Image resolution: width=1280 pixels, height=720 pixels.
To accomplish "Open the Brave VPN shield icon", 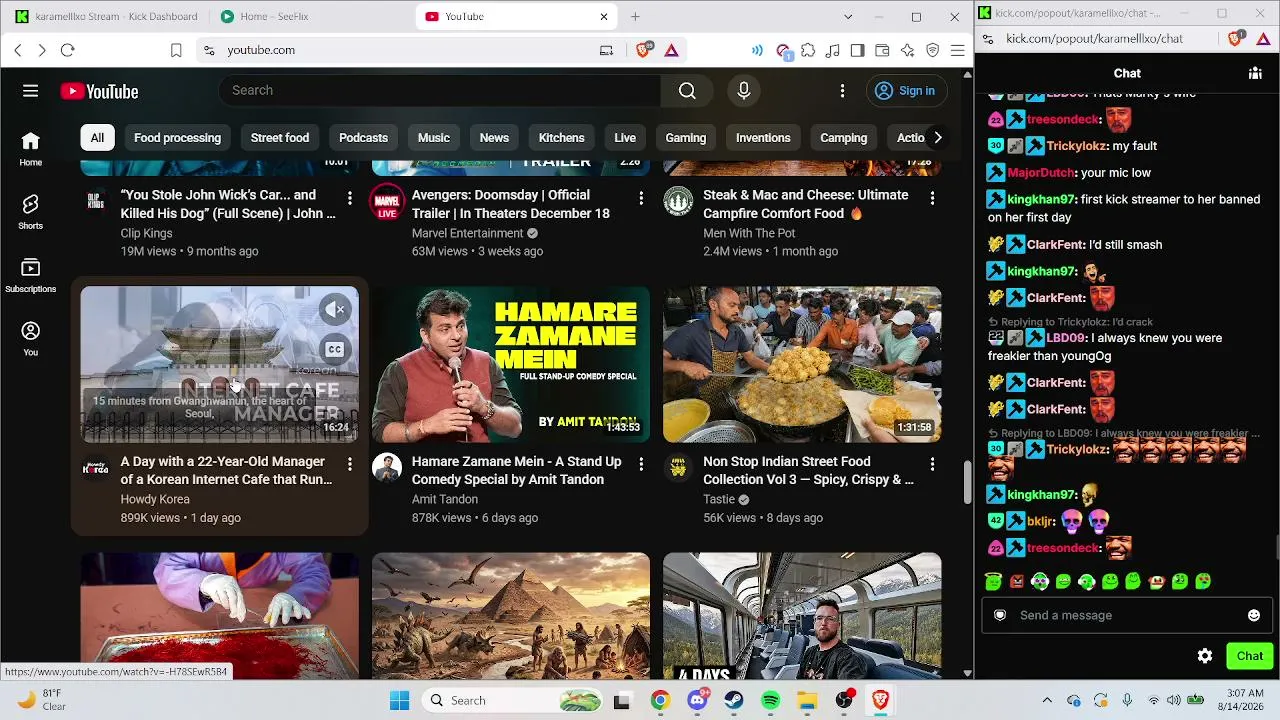I will tap(932, 50).
